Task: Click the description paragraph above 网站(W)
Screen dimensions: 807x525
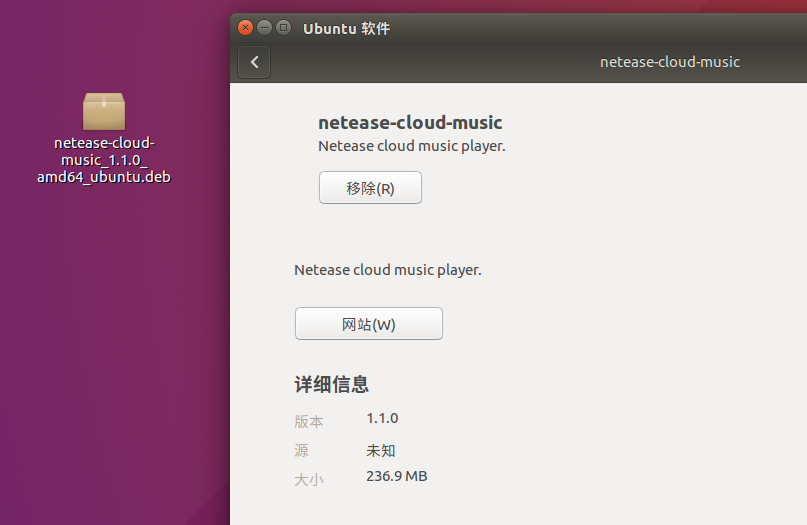Action: tap(388, 270)
